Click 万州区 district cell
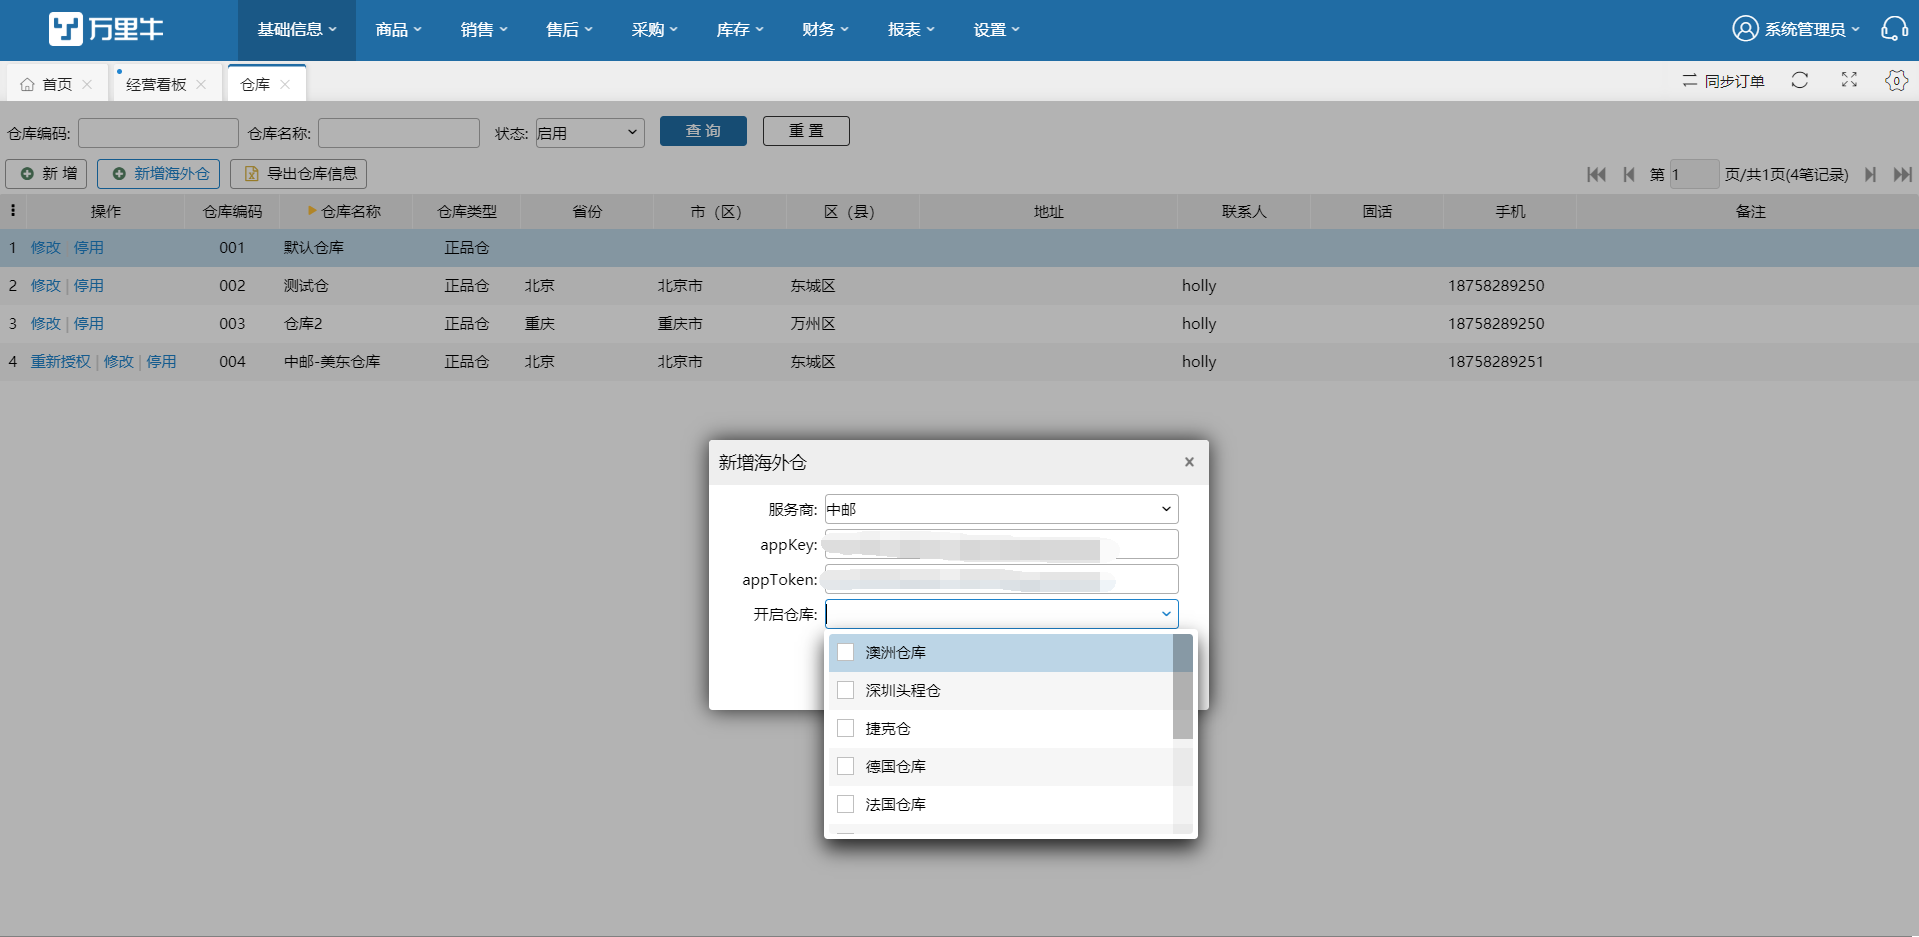 (813, 324)
